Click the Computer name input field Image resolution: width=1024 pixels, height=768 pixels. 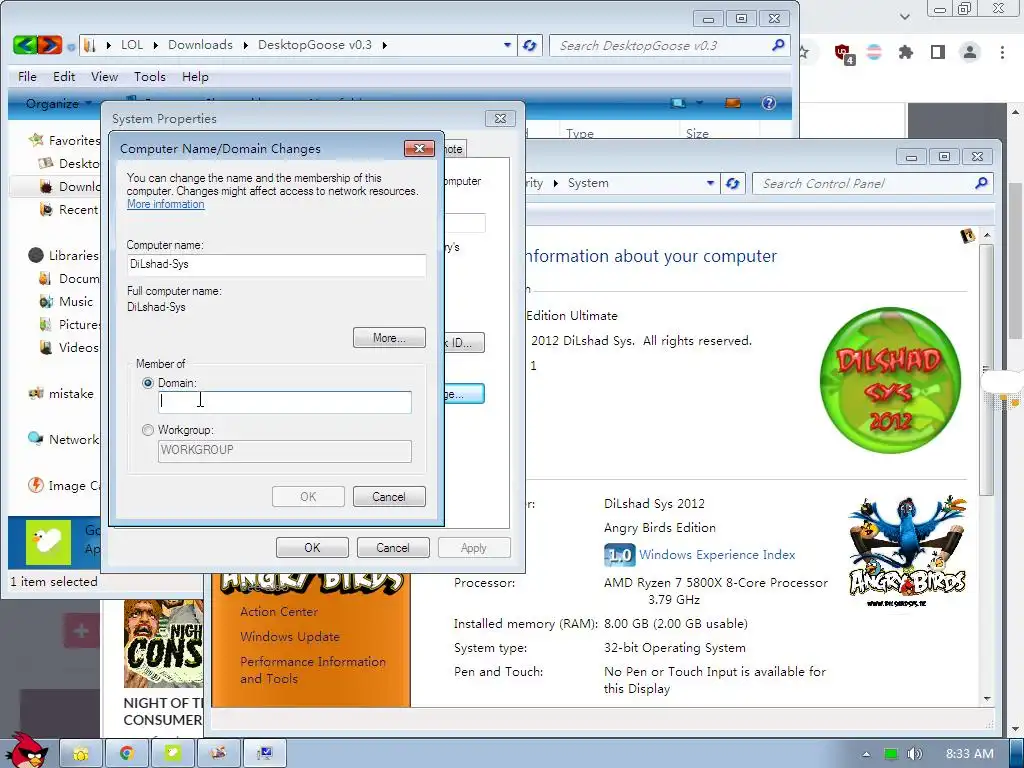tap(276, 264)
